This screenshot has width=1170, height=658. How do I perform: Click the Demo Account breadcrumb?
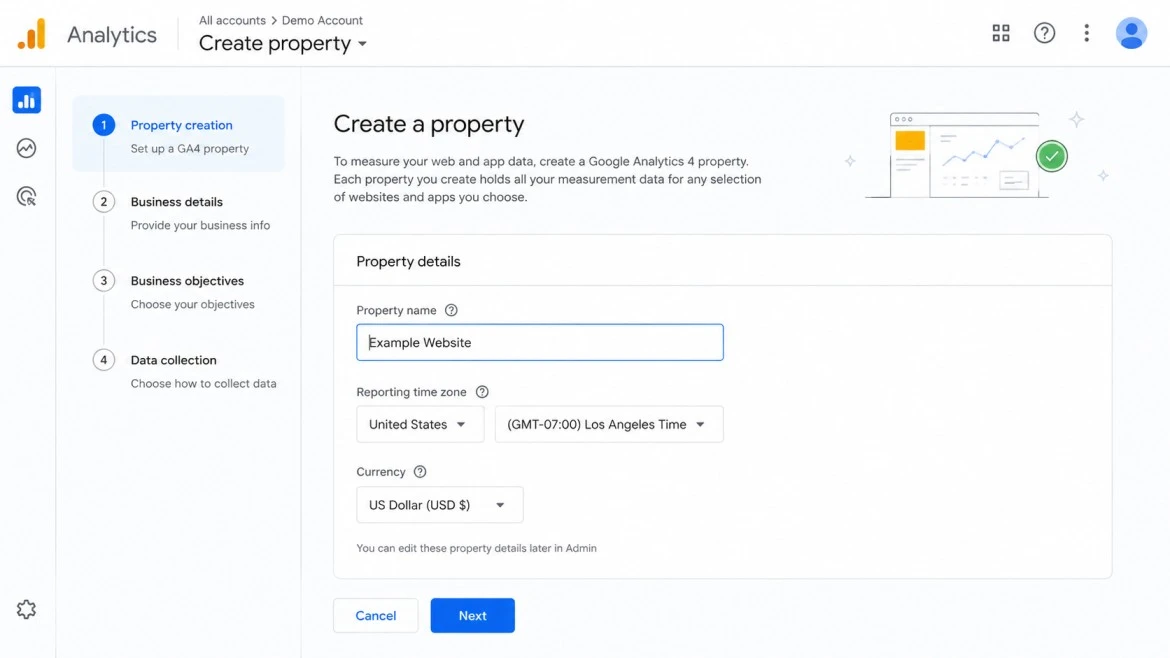[322, 20]
